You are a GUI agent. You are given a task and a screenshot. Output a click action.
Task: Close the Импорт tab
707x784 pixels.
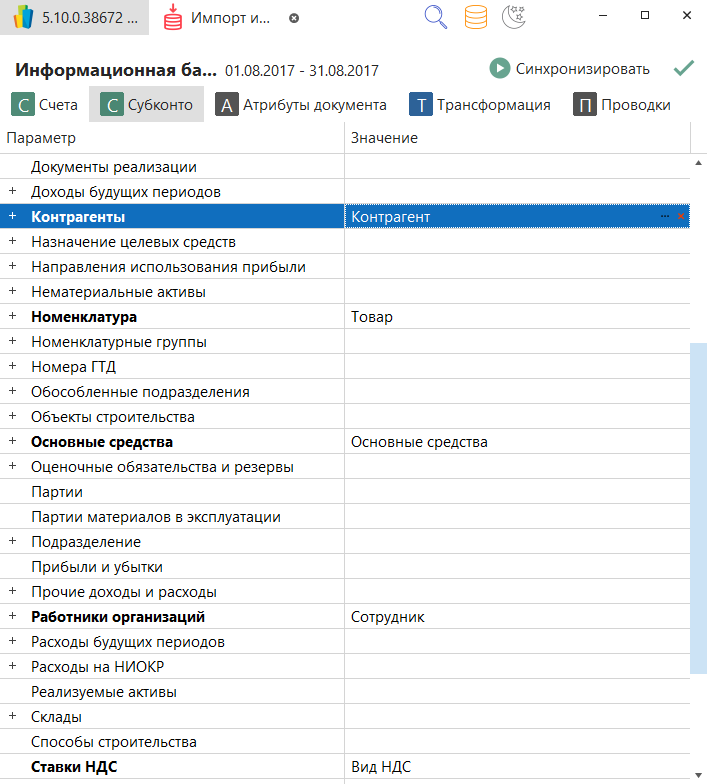click(x=293, y=19)
